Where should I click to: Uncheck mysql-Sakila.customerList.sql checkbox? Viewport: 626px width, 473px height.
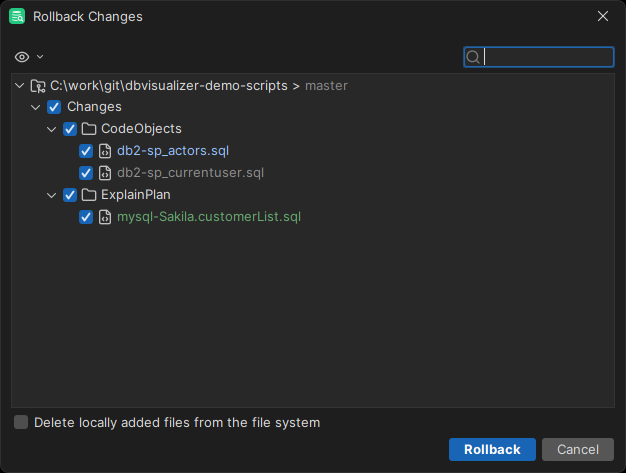point(86,217)
